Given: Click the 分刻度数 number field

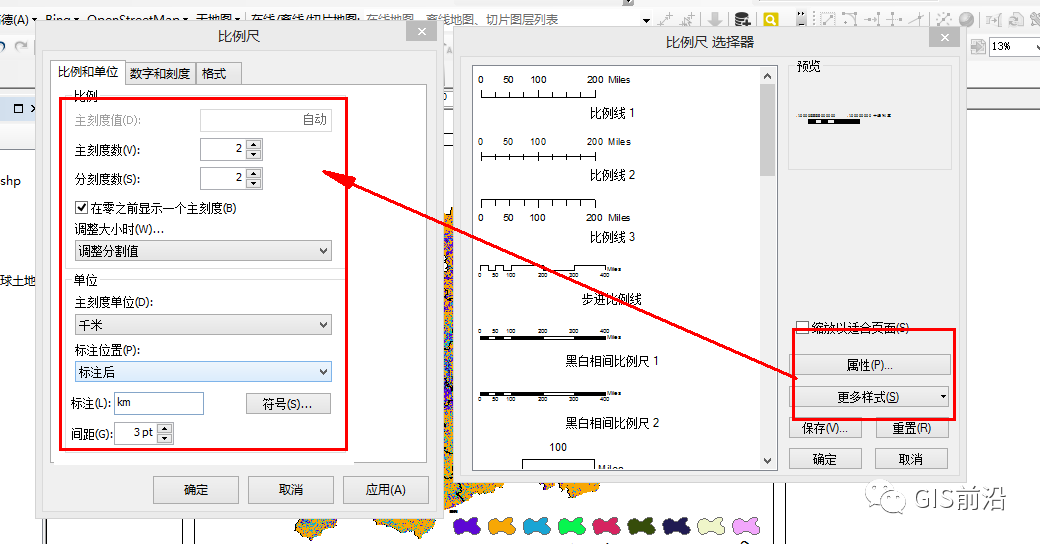Looking at the screenshot, I should [223, 178].
